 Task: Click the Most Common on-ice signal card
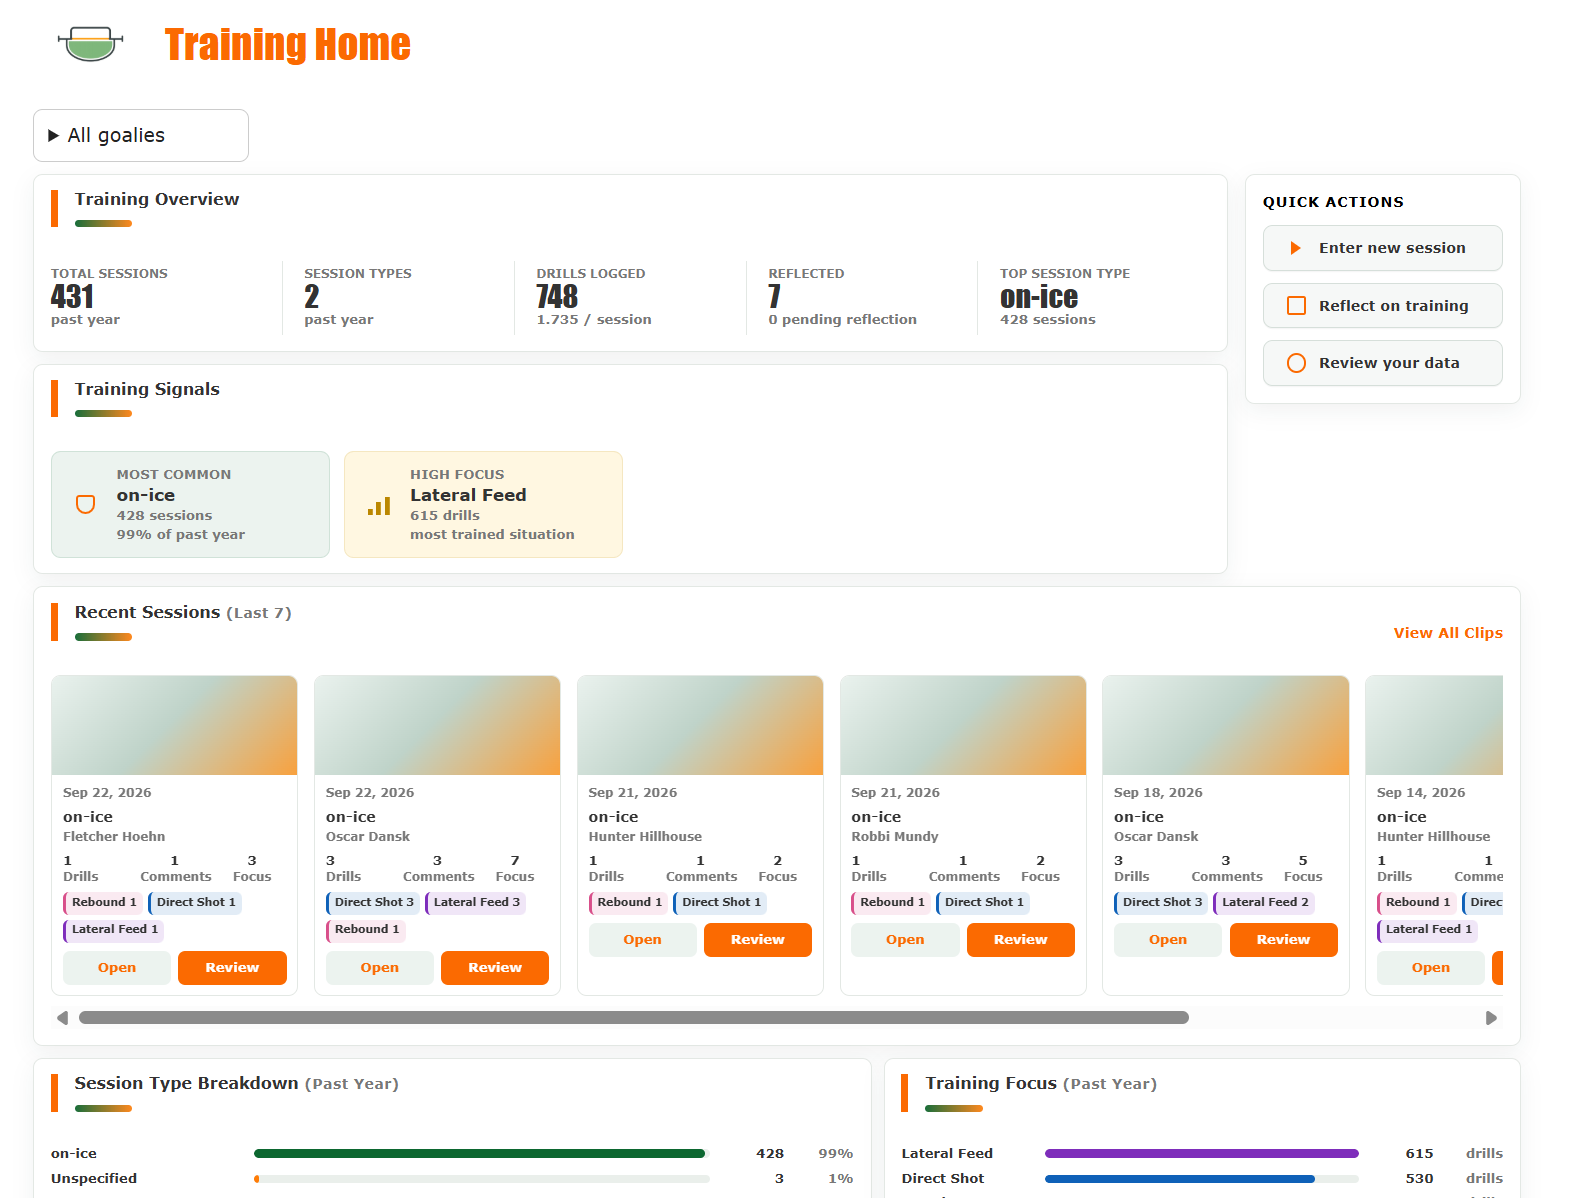pos(190,504)
